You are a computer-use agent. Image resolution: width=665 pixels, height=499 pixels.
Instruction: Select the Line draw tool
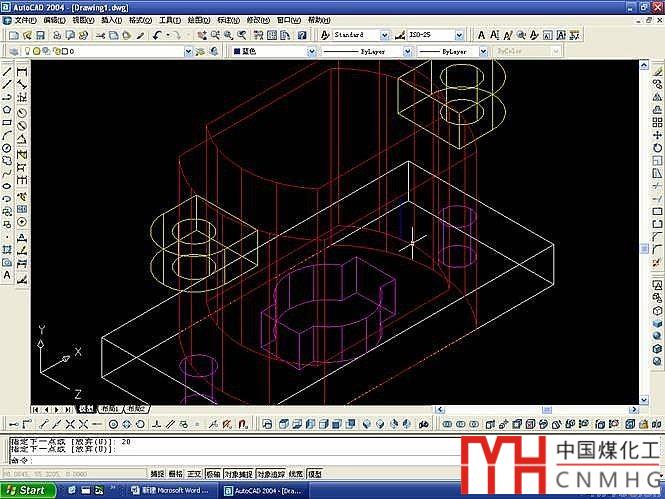point(7,72)
